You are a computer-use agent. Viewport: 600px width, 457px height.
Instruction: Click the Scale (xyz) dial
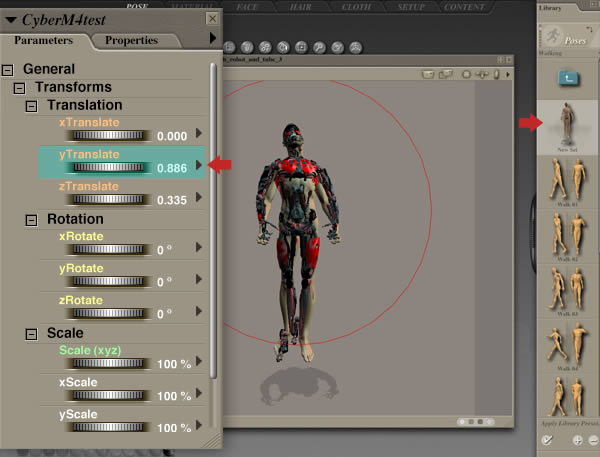point(108,363)
